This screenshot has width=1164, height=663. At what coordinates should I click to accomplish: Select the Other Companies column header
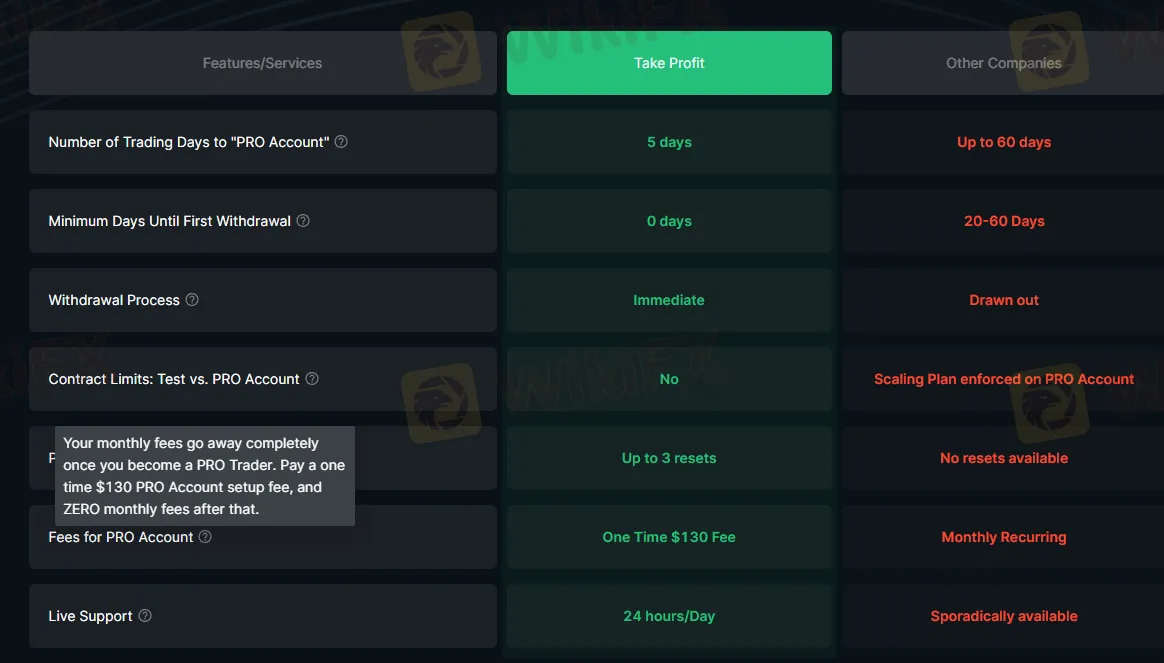pyautogui.click(x=1003, y=63)
